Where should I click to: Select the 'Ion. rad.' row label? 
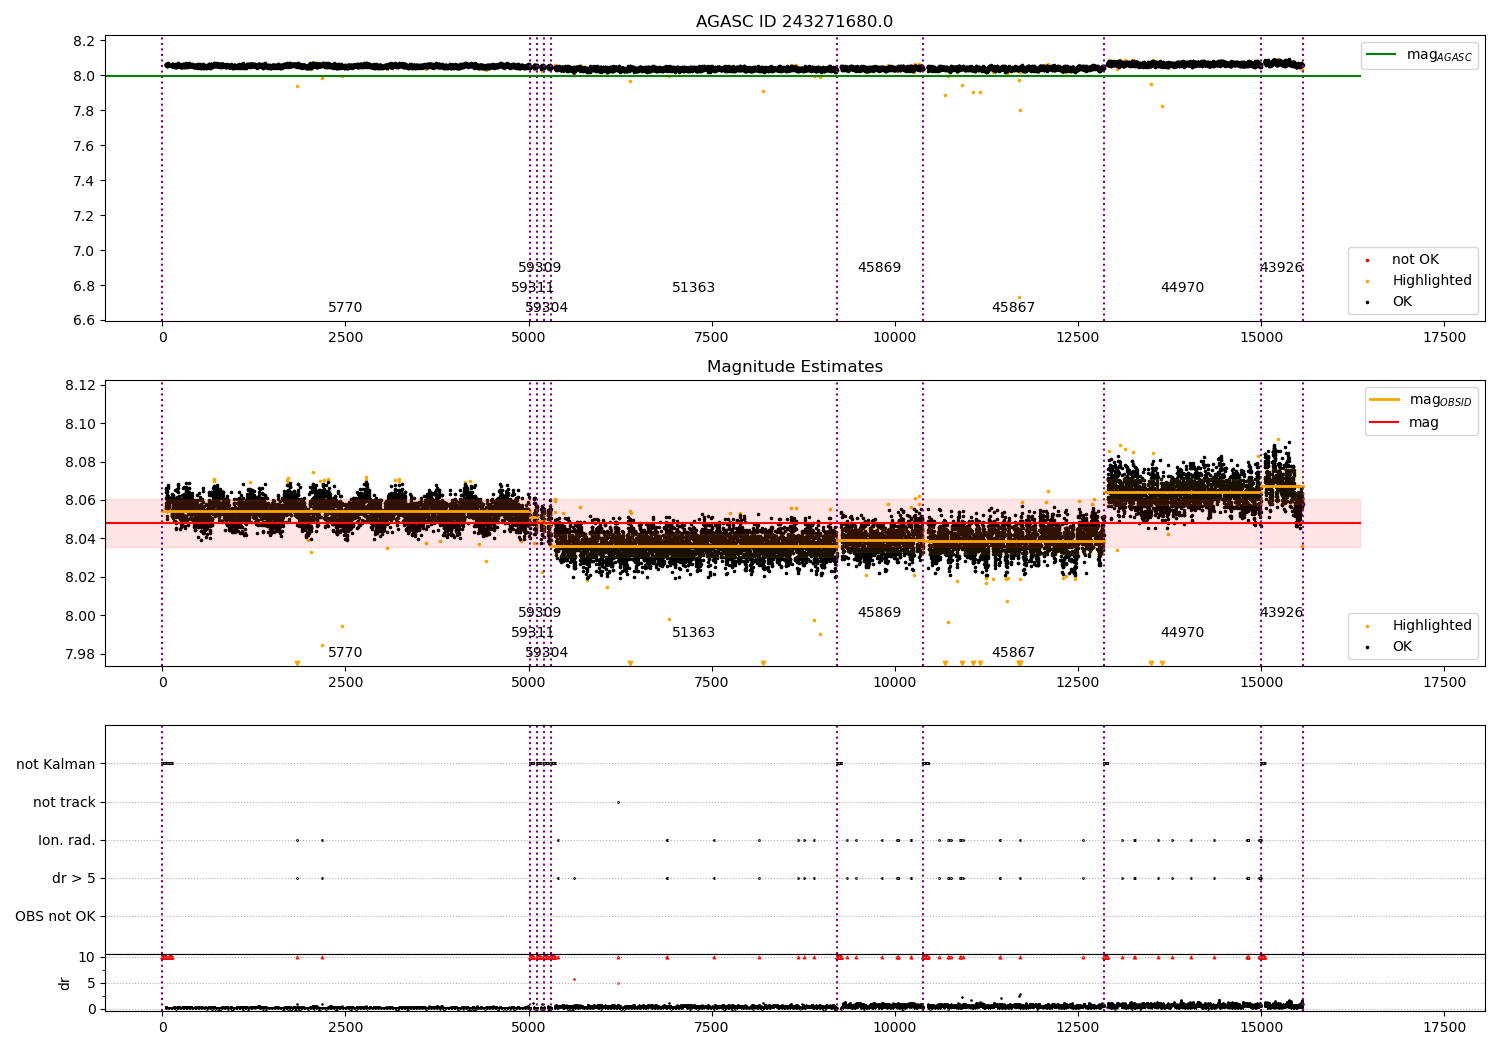pyautogui.click(x=67, y=840)
